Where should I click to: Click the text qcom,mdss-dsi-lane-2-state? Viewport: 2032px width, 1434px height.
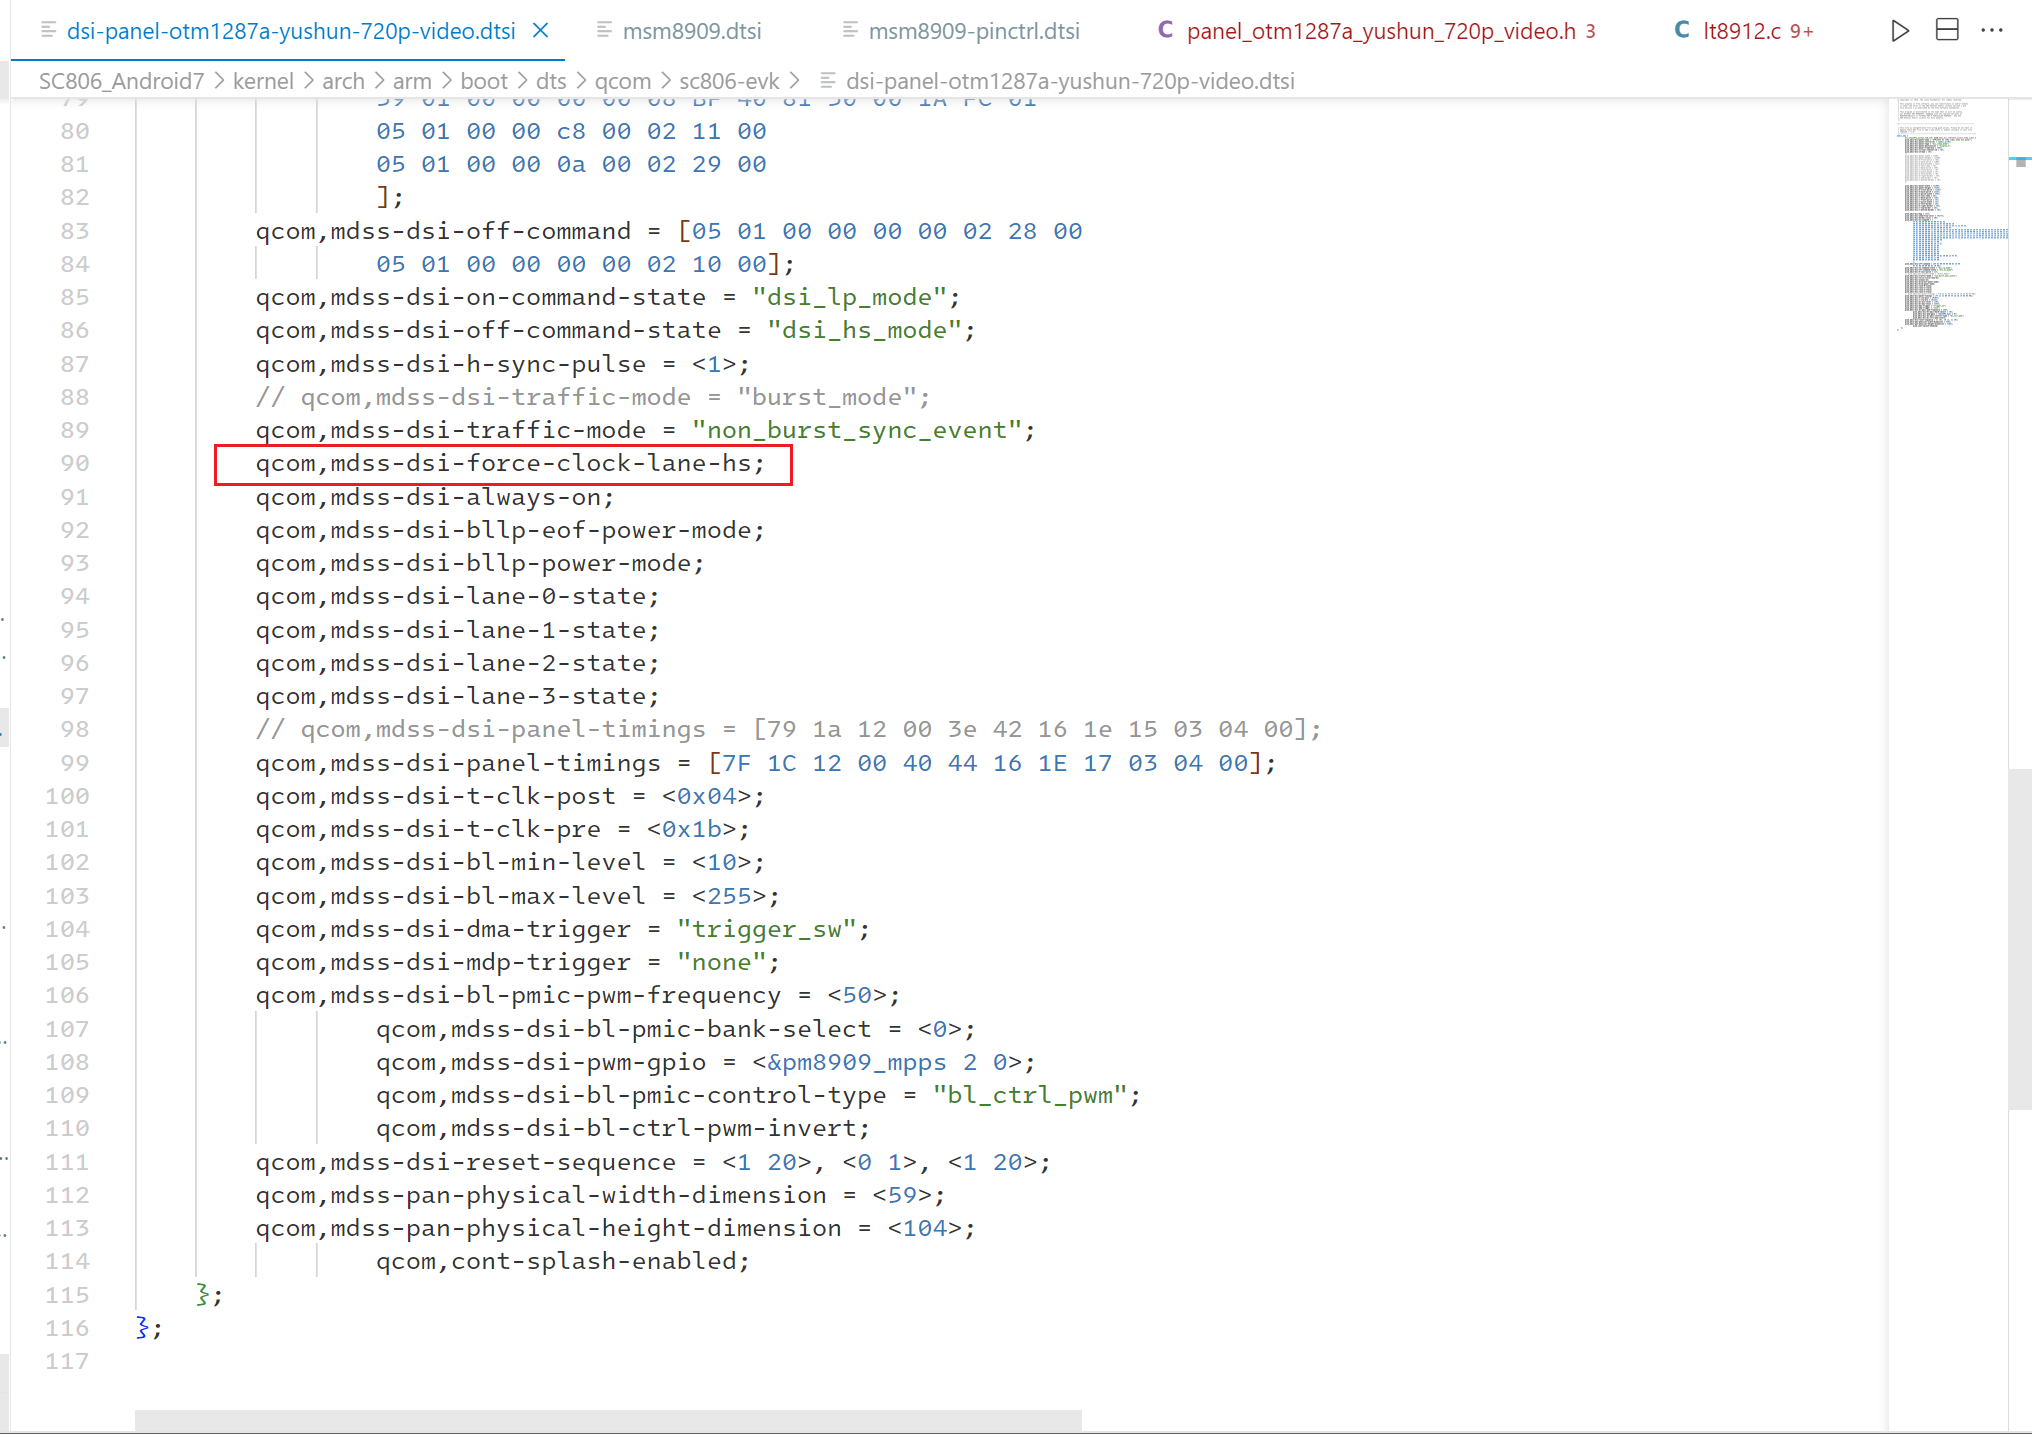coord(450,663)
